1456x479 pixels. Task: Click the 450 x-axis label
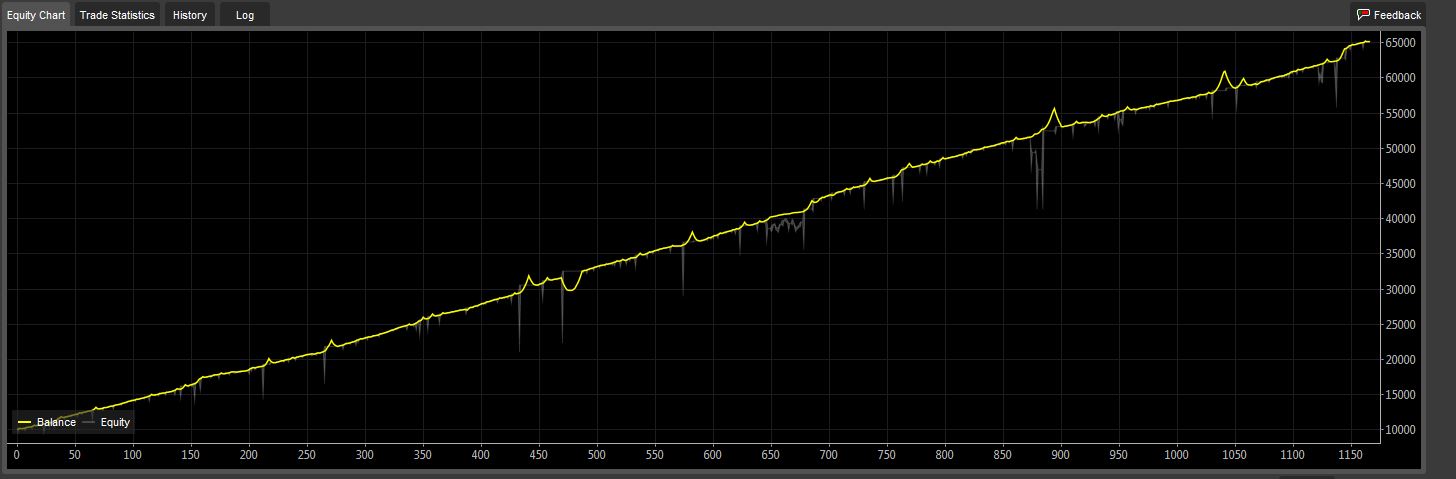point(539,455)
